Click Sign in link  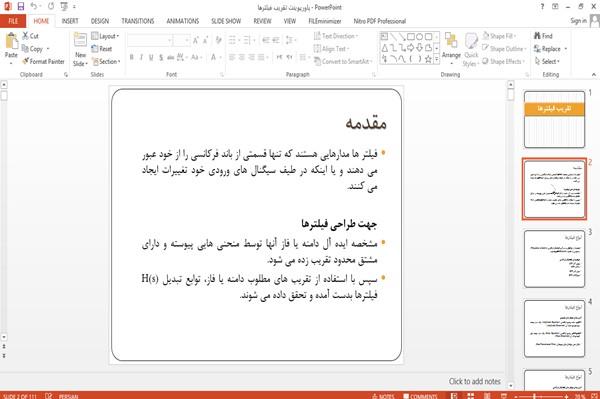578,21
